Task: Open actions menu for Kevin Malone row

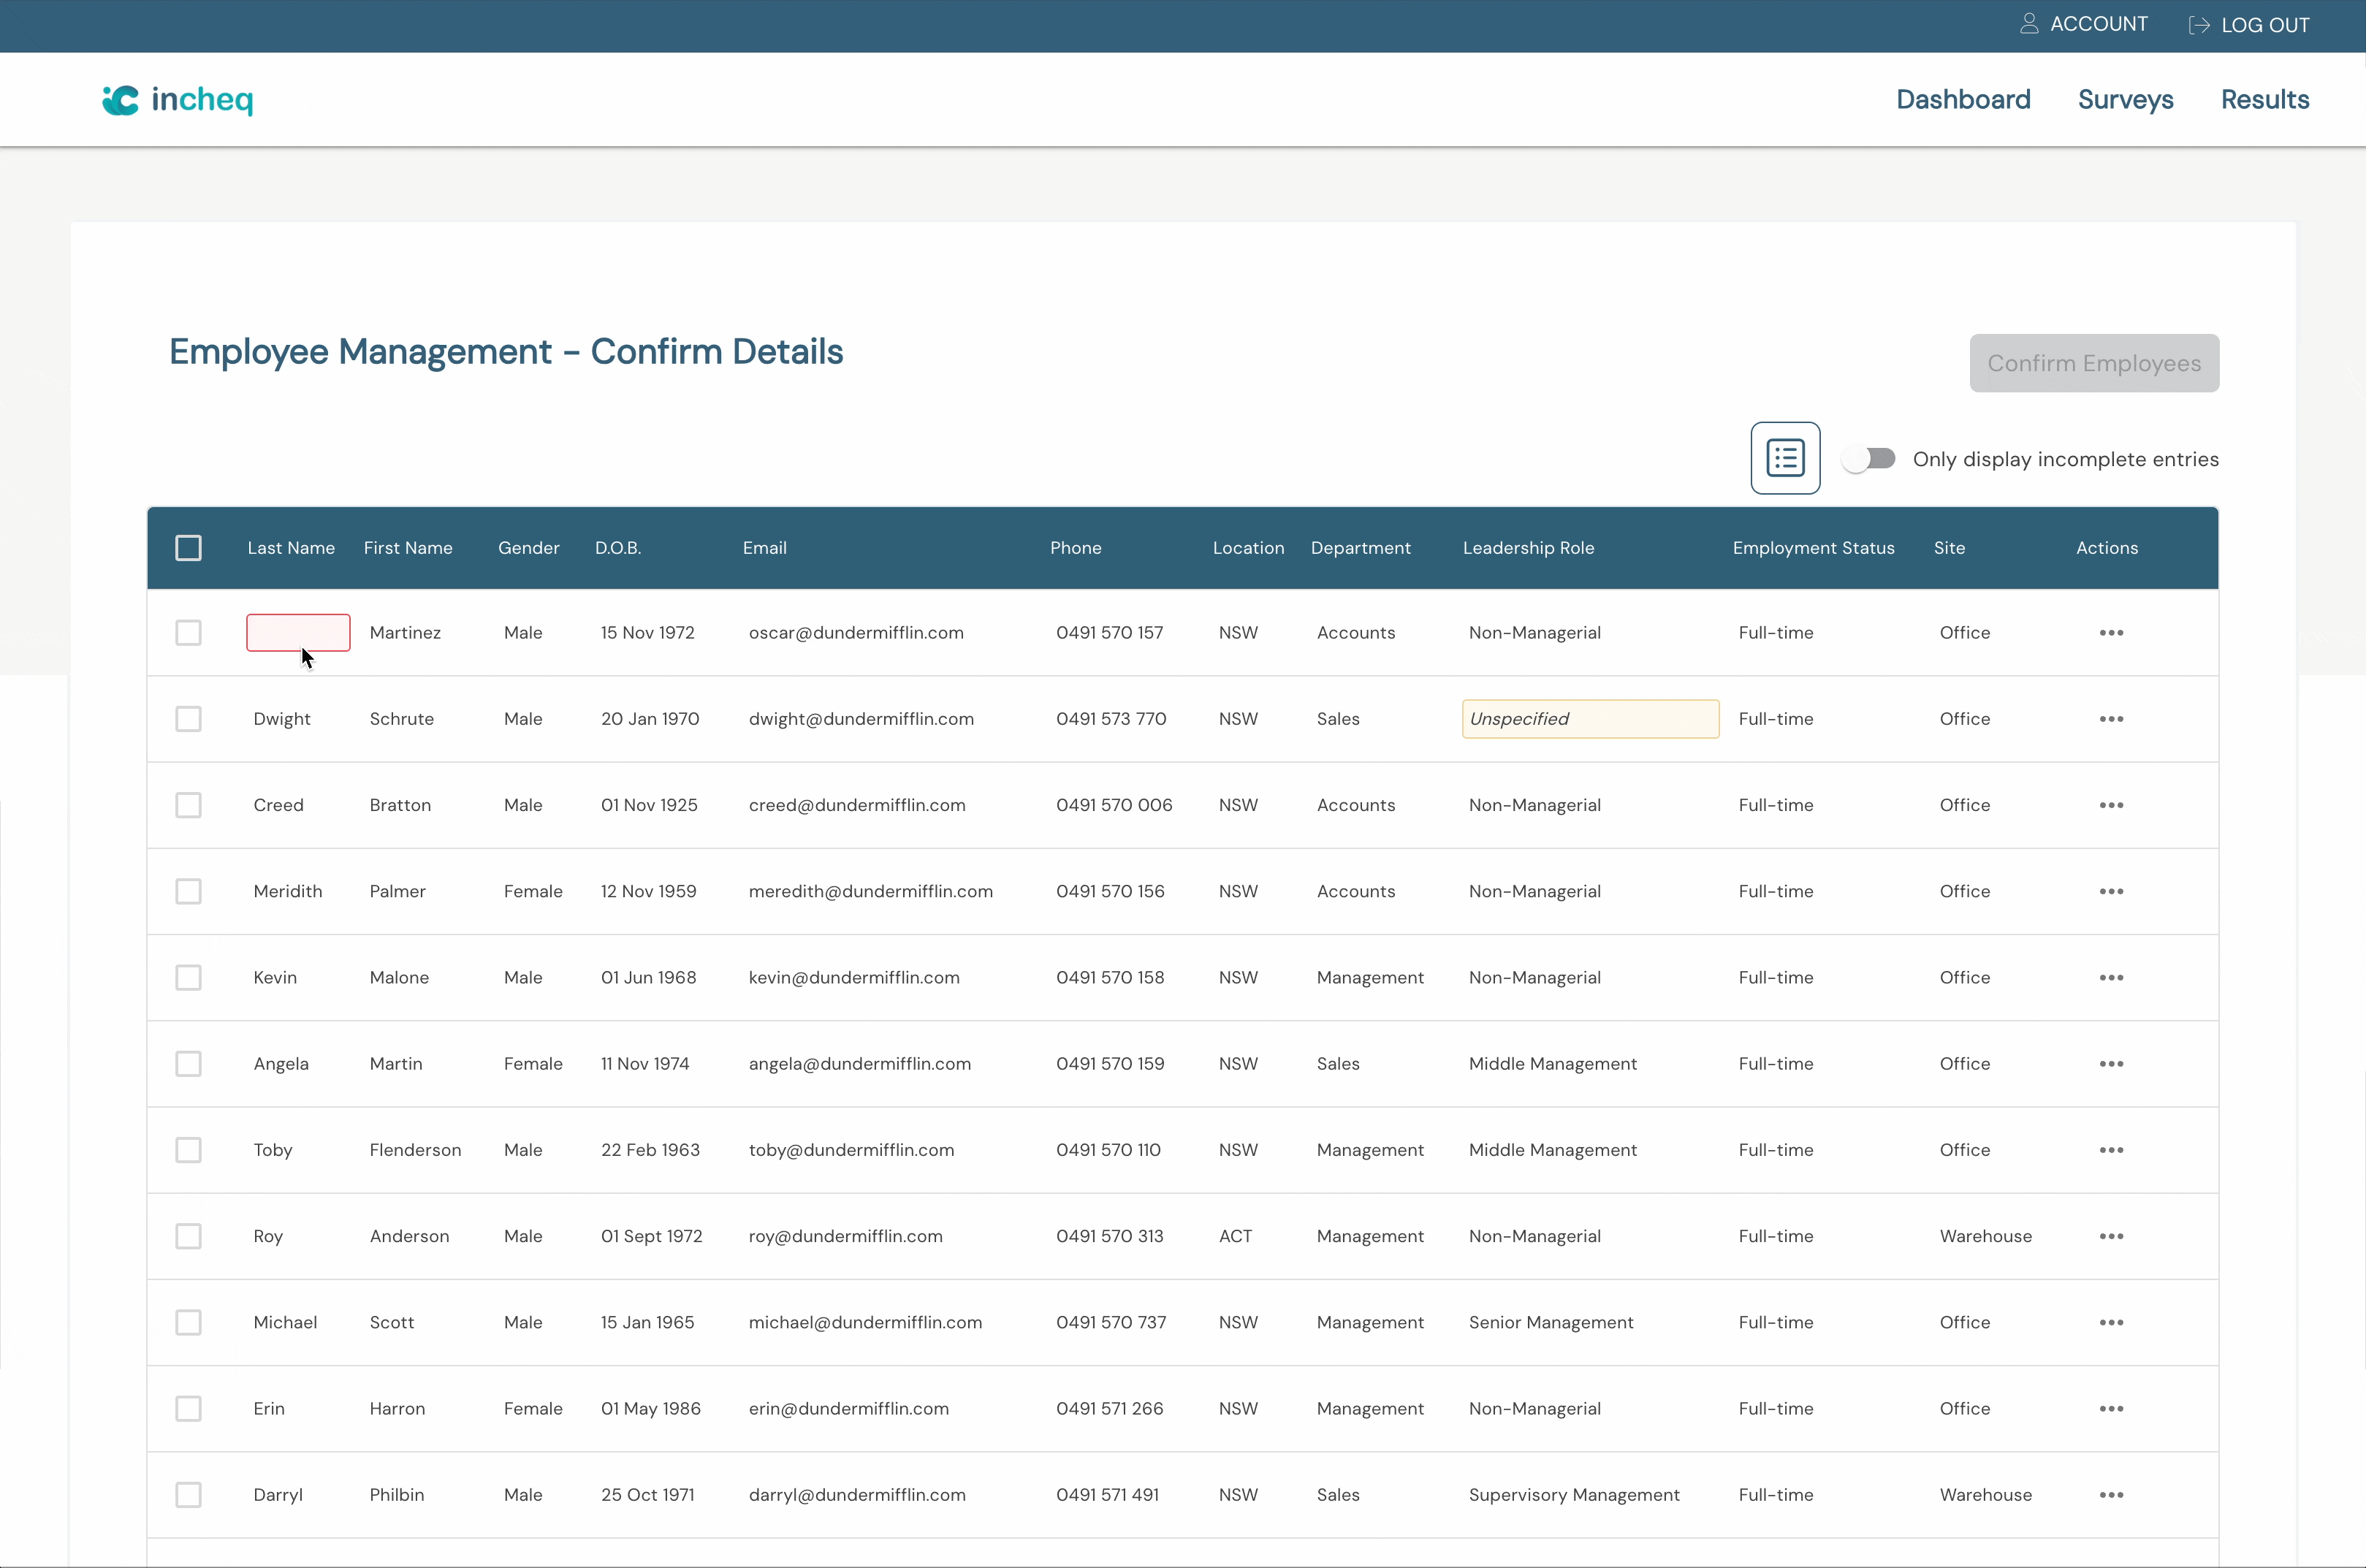Action: coord(2111,977)
